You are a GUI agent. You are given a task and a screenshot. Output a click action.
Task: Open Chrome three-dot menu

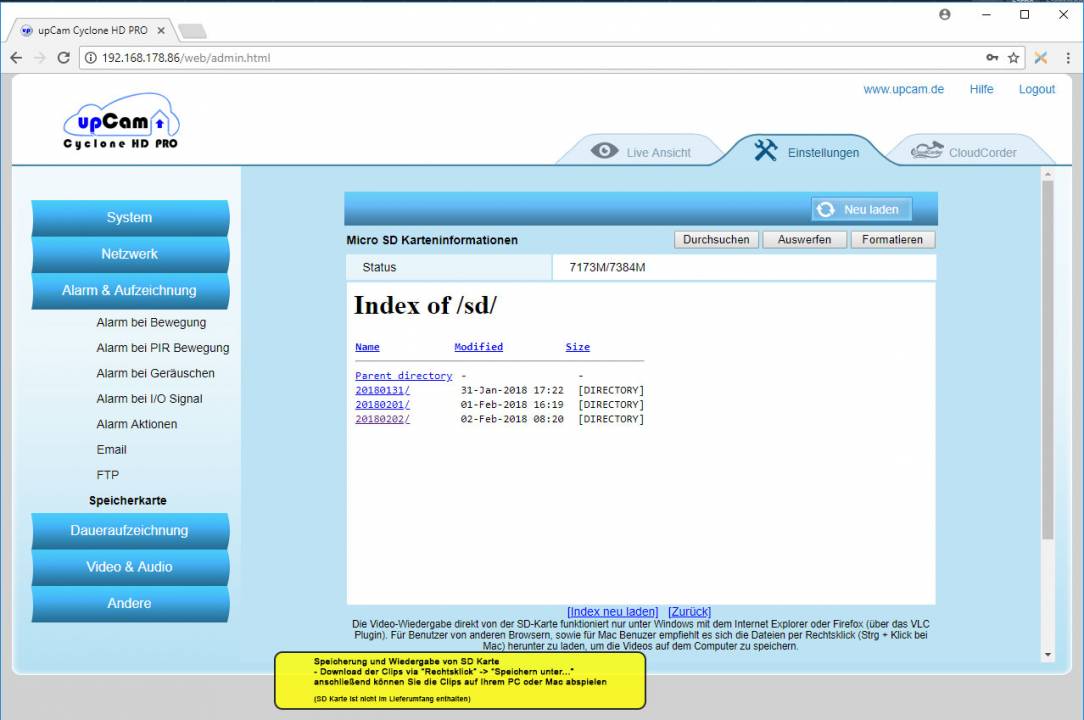click(1068, 58)
